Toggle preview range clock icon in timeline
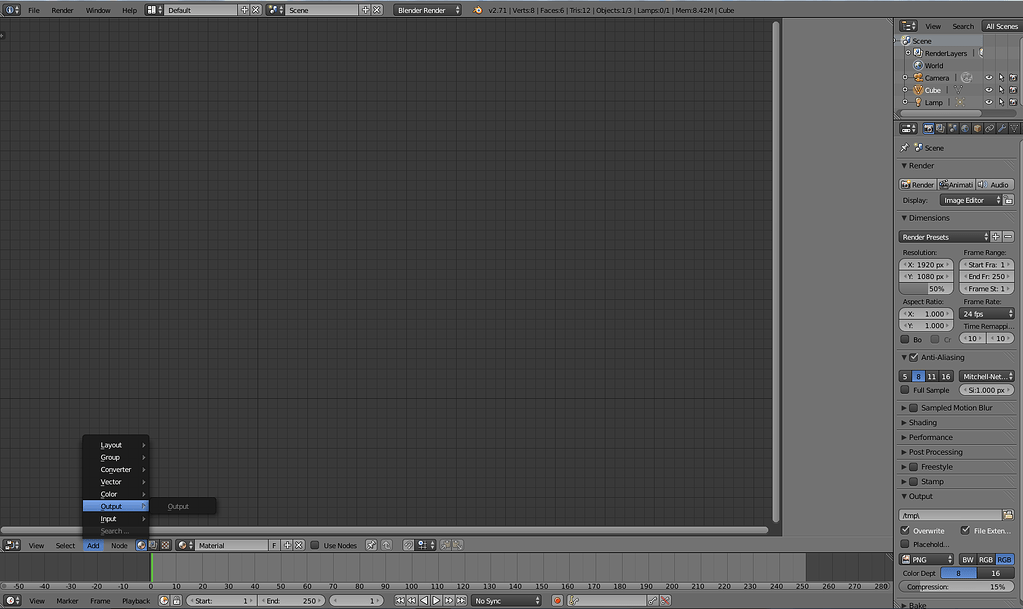This screenshot has height=609, width=1023. (x=164, y=601)
